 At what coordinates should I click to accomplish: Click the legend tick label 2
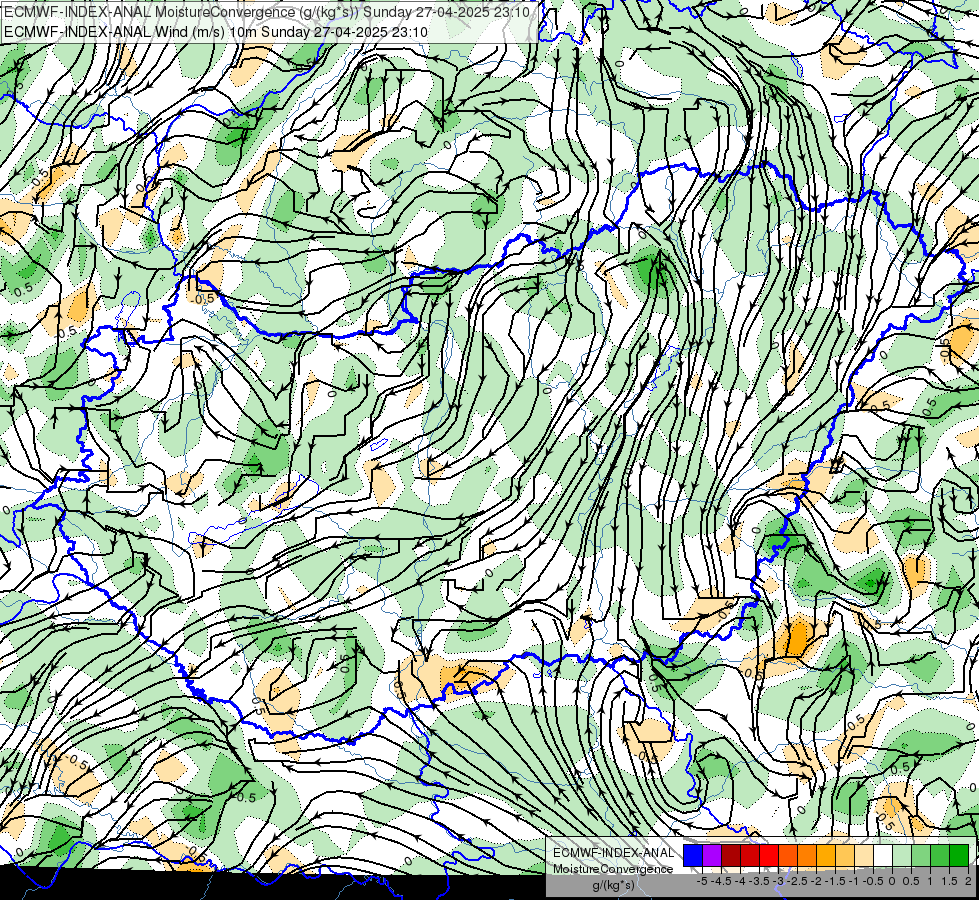pyautogui.click(x=968, y=881)
